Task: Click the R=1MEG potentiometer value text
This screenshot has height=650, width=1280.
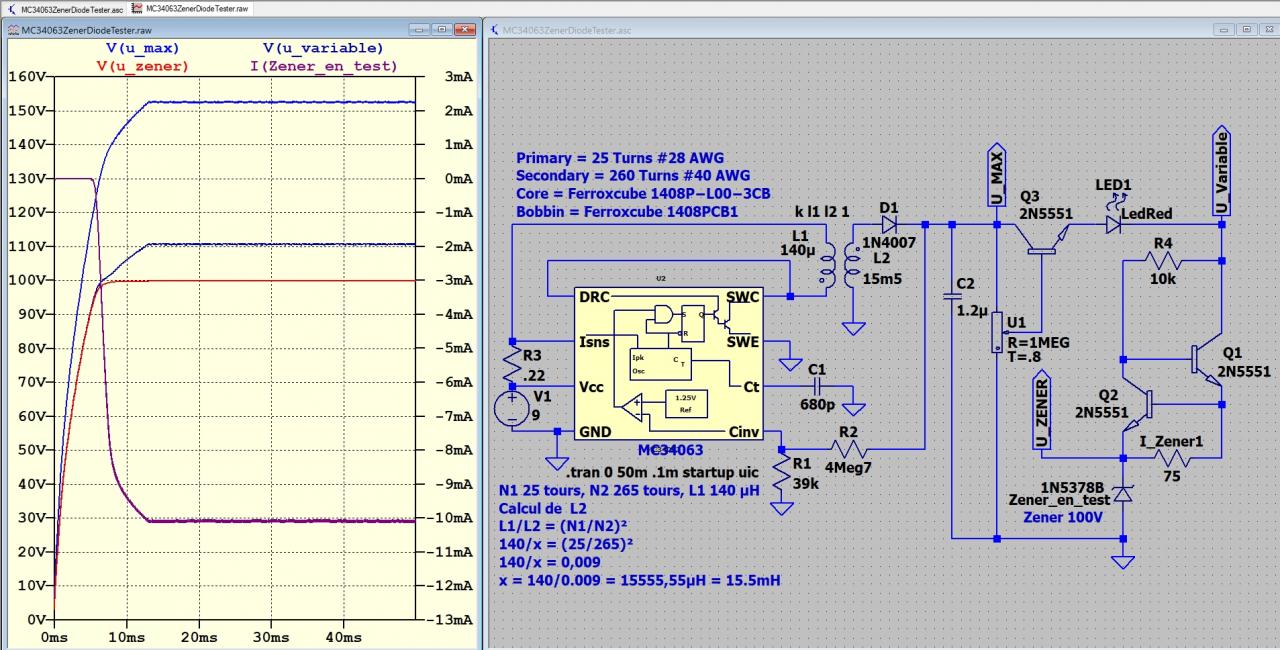Action: point(1039,342)
